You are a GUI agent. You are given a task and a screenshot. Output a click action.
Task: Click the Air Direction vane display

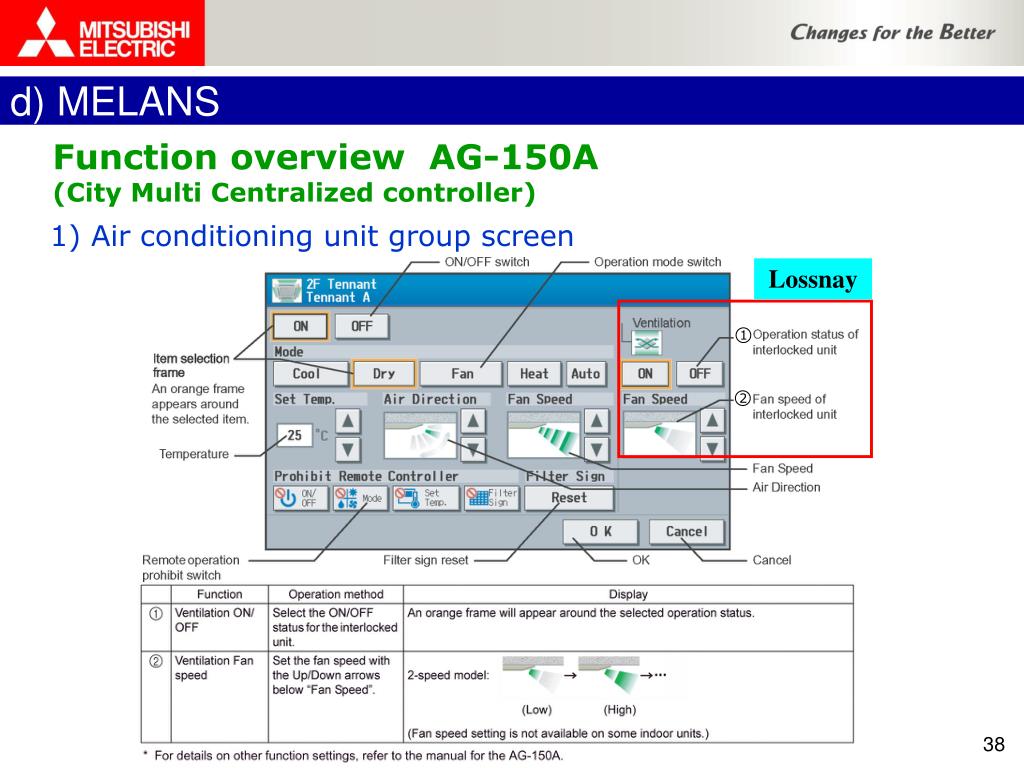[x=419, y=436]
